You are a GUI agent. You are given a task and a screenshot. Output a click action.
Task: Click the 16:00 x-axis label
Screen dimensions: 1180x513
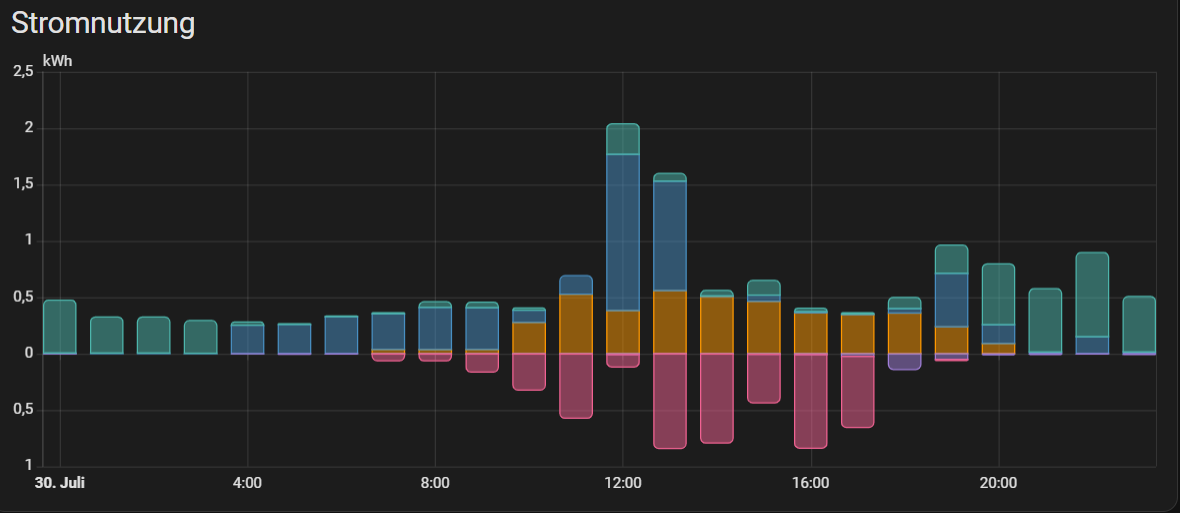pyautogui.click(x=810, y=482)
